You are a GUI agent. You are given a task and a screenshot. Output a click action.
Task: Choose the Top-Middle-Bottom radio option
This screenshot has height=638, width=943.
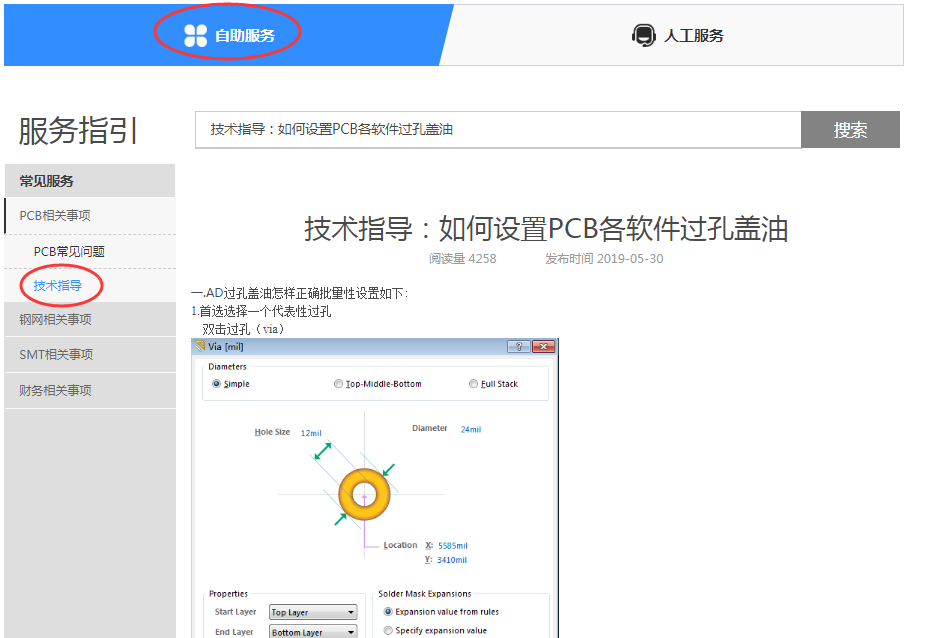tap(338, 384)
